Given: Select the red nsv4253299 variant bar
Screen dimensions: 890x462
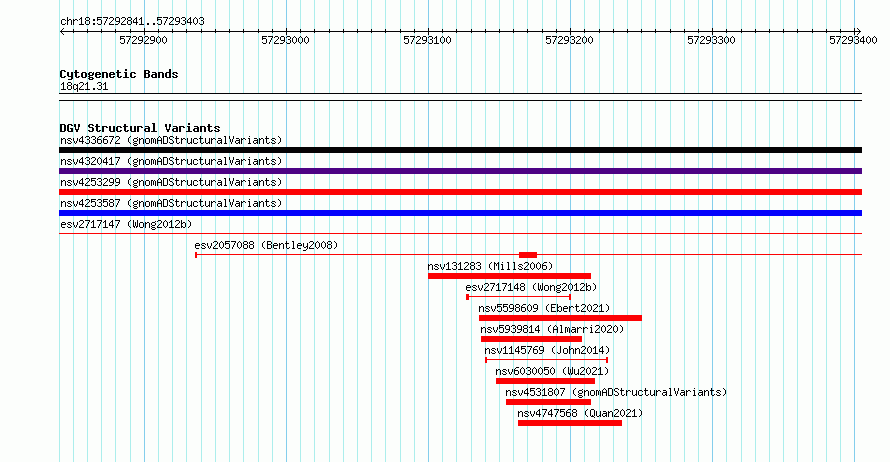Looking at the screenshot, I should (x=460, y=192).
